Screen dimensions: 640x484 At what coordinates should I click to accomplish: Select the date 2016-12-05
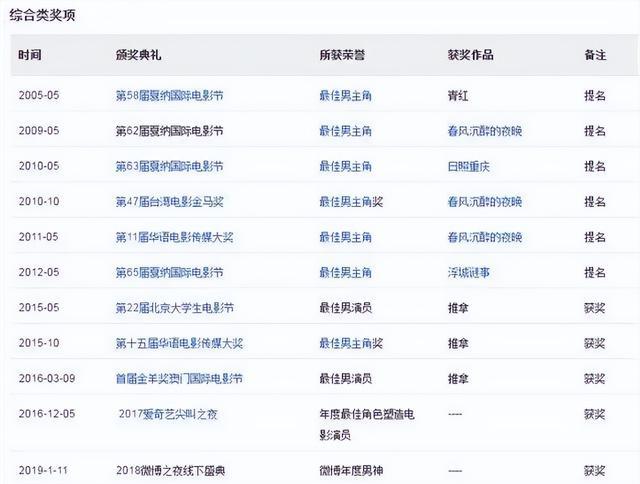pos(47,414)
